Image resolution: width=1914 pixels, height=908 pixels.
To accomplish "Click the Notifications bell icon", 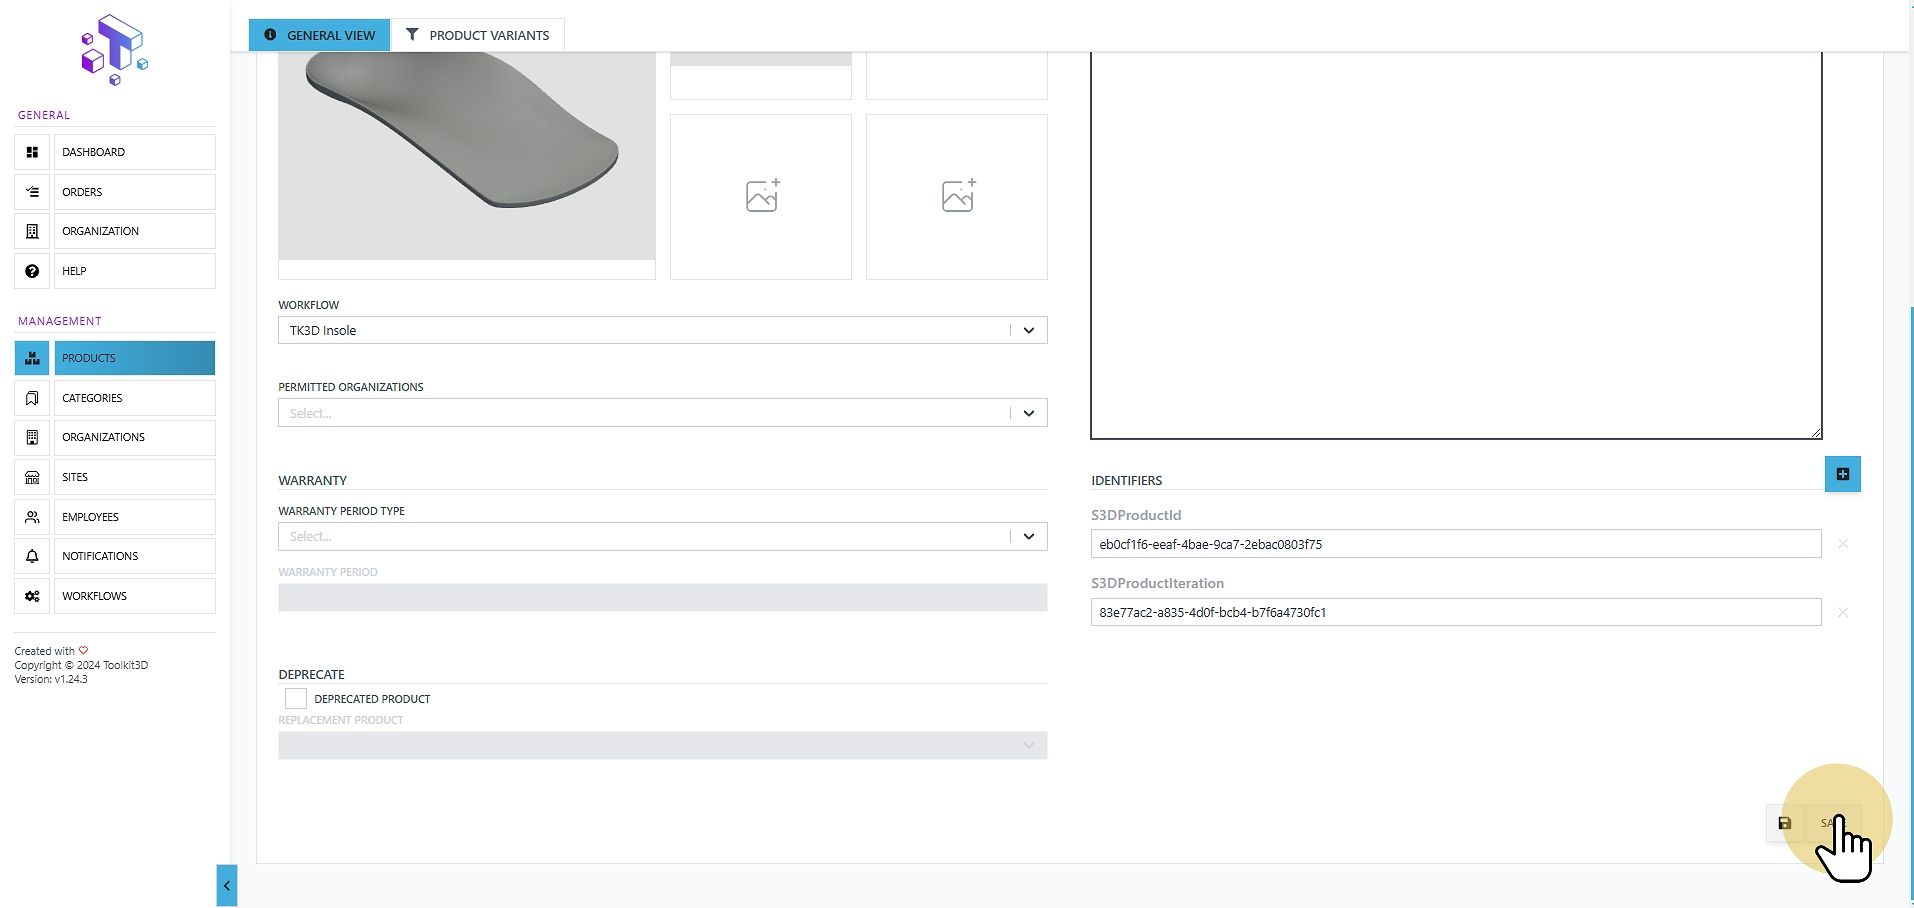I will coord(32,556).
